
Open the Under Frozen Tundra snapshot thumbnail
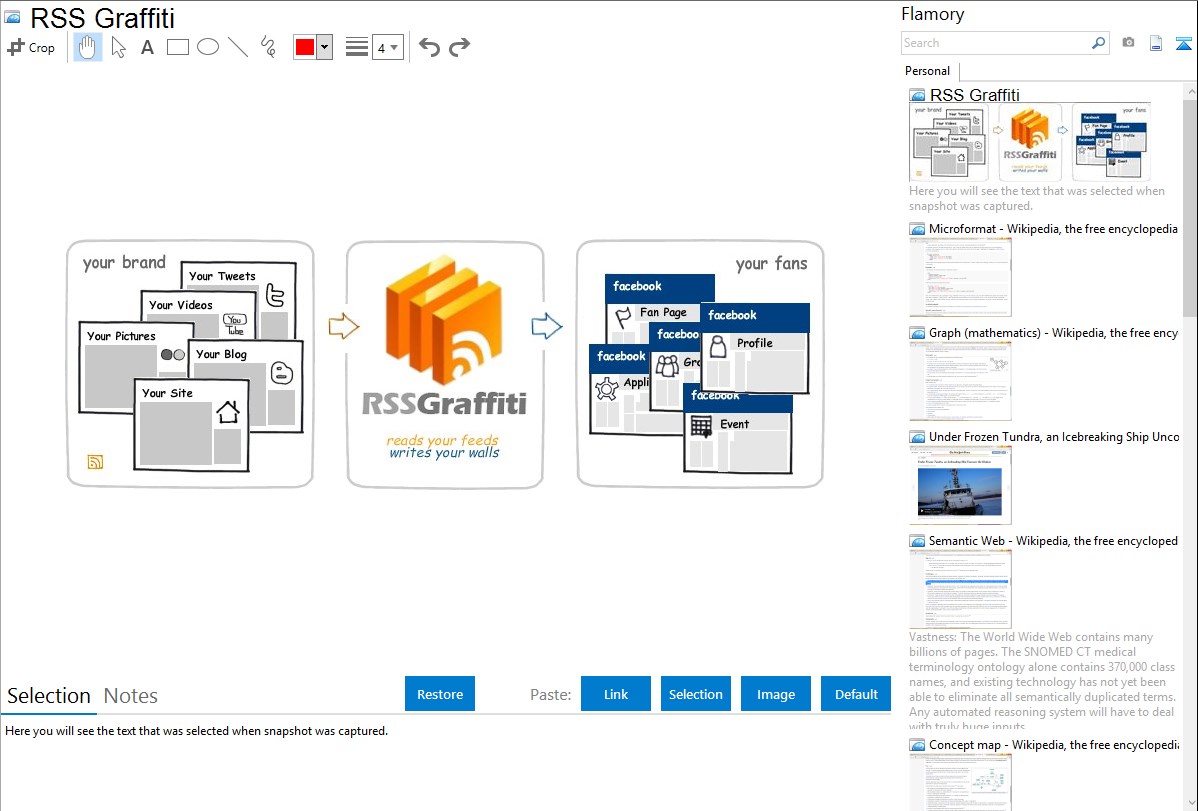pyautogui.click(x=960, y=485)
